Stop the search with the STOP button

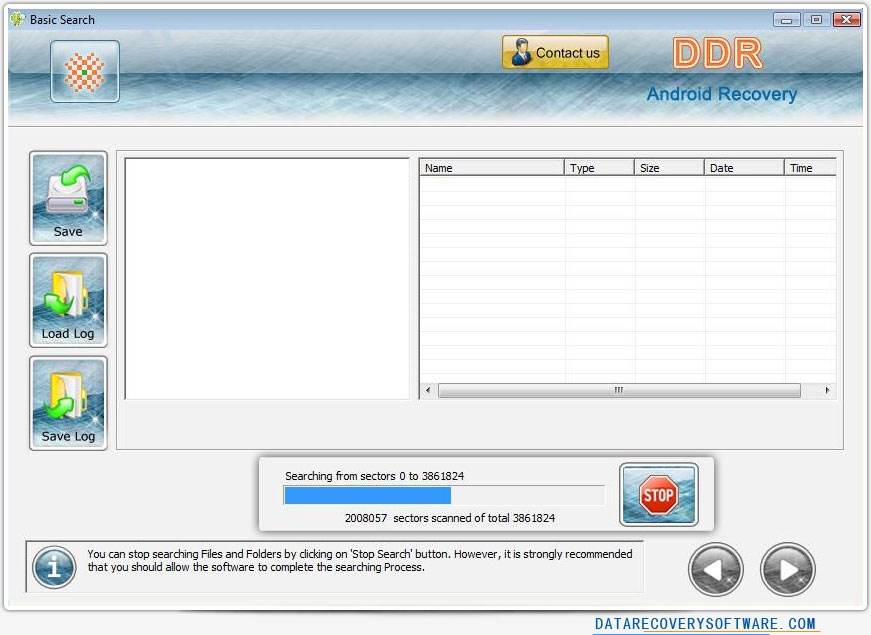click(658, 494)
